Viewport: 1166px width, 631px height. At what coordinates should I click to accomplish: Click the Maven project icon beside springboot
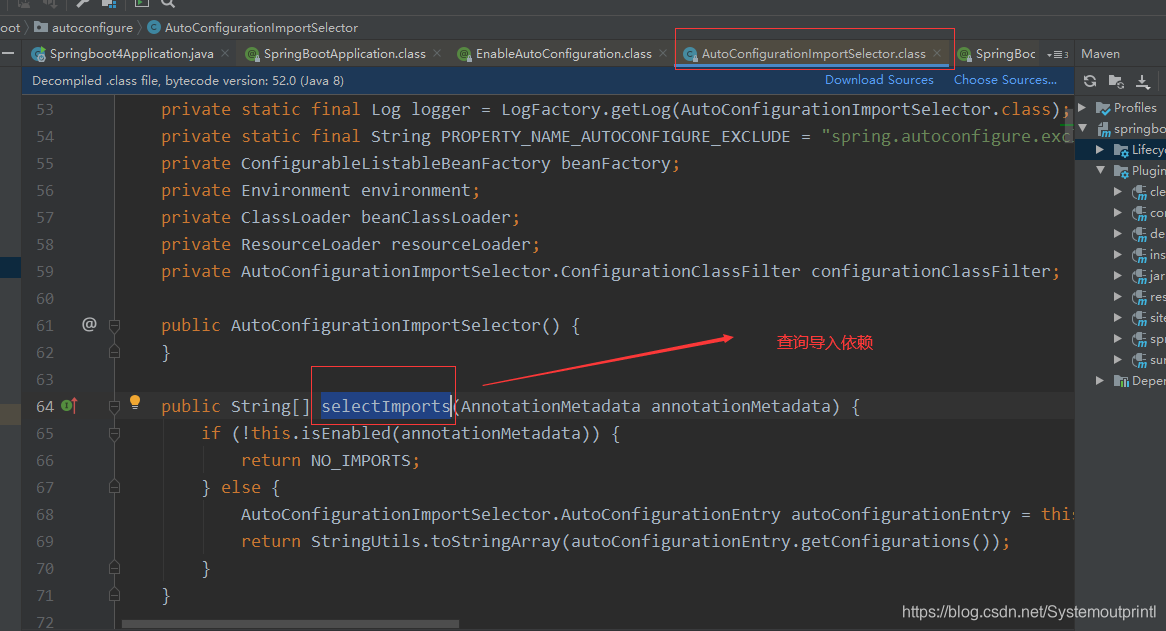click(x=1104, y=129)
